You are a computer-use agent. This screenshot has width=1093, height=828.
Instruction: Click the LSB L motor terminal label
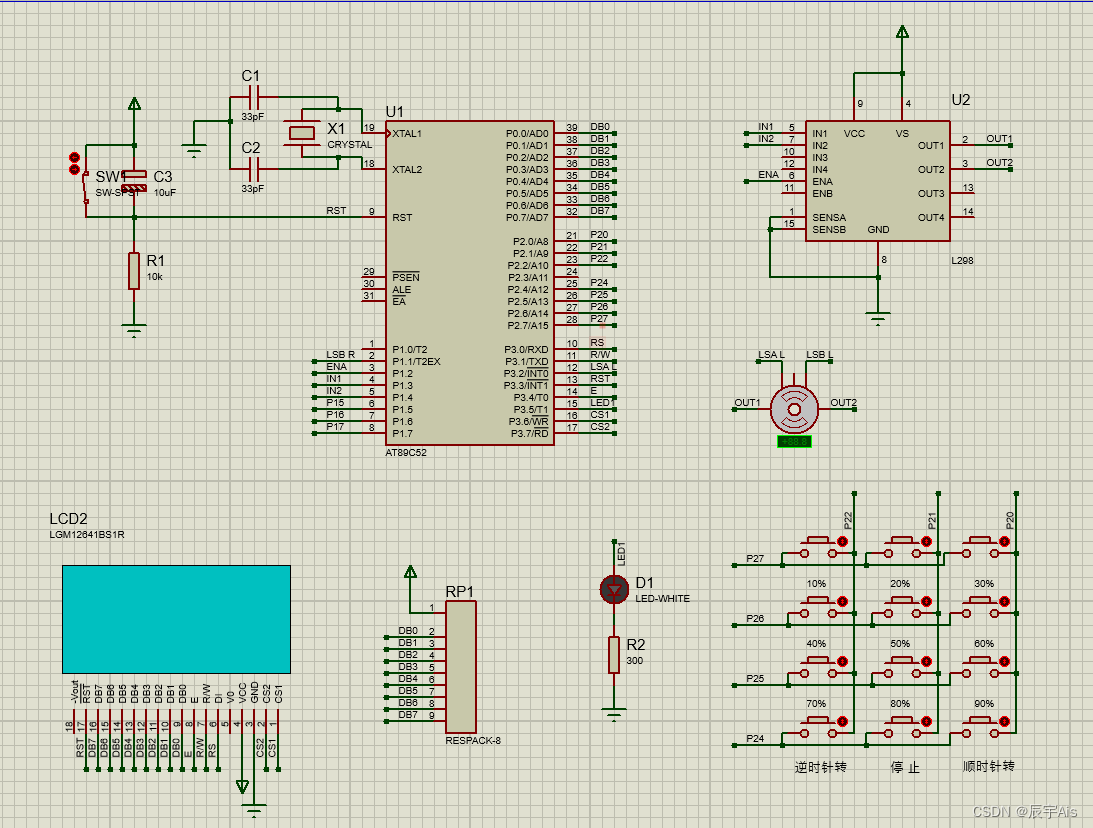[x=819, y=355]
